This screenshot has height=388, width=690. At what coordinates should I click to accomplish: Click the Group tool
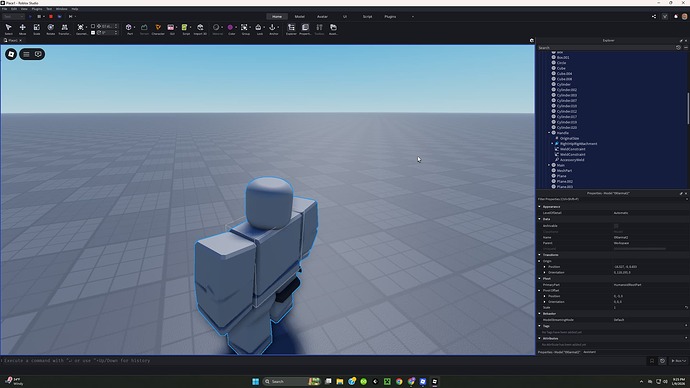click(244, 29)
